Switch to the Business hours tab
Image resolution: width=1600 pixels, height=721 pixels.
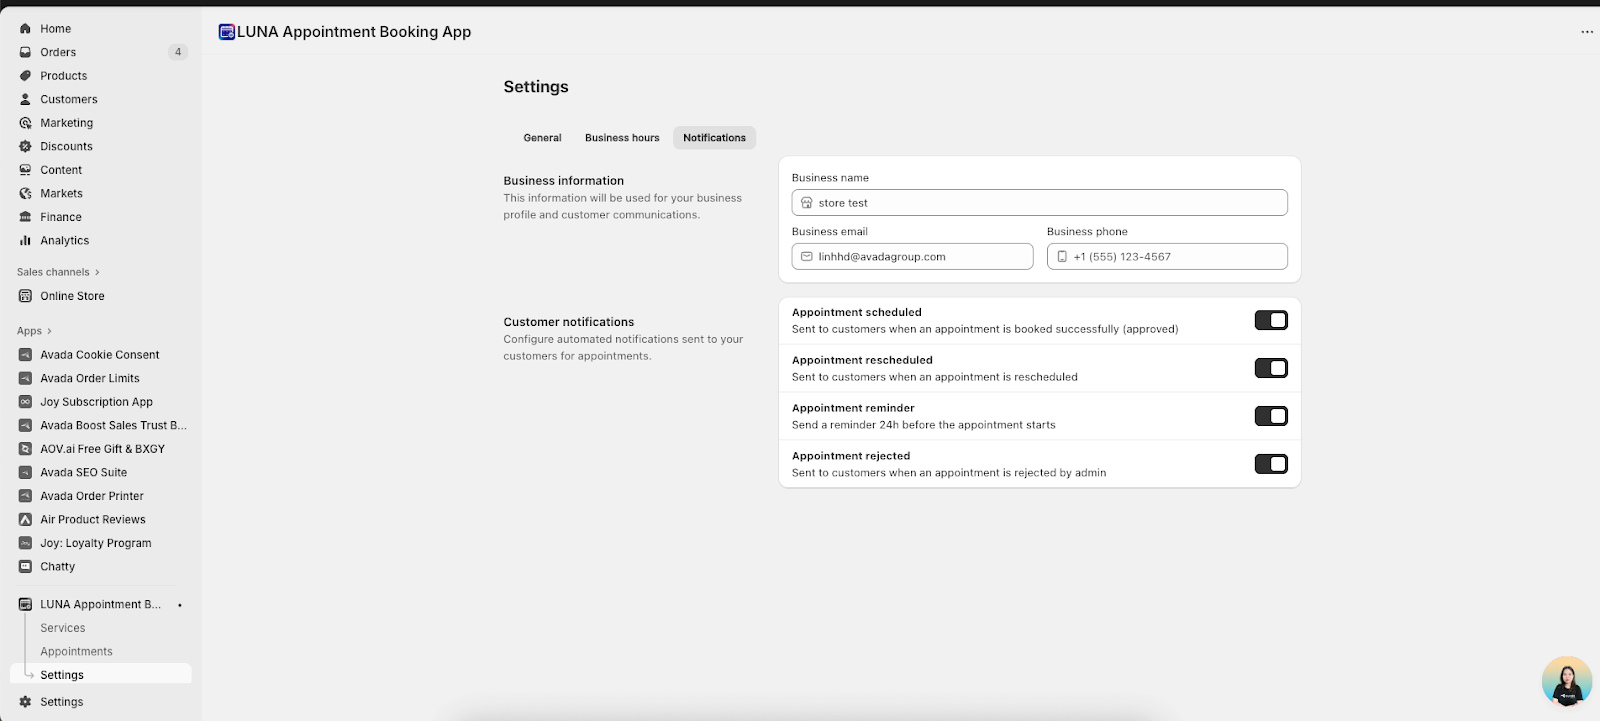622,138
